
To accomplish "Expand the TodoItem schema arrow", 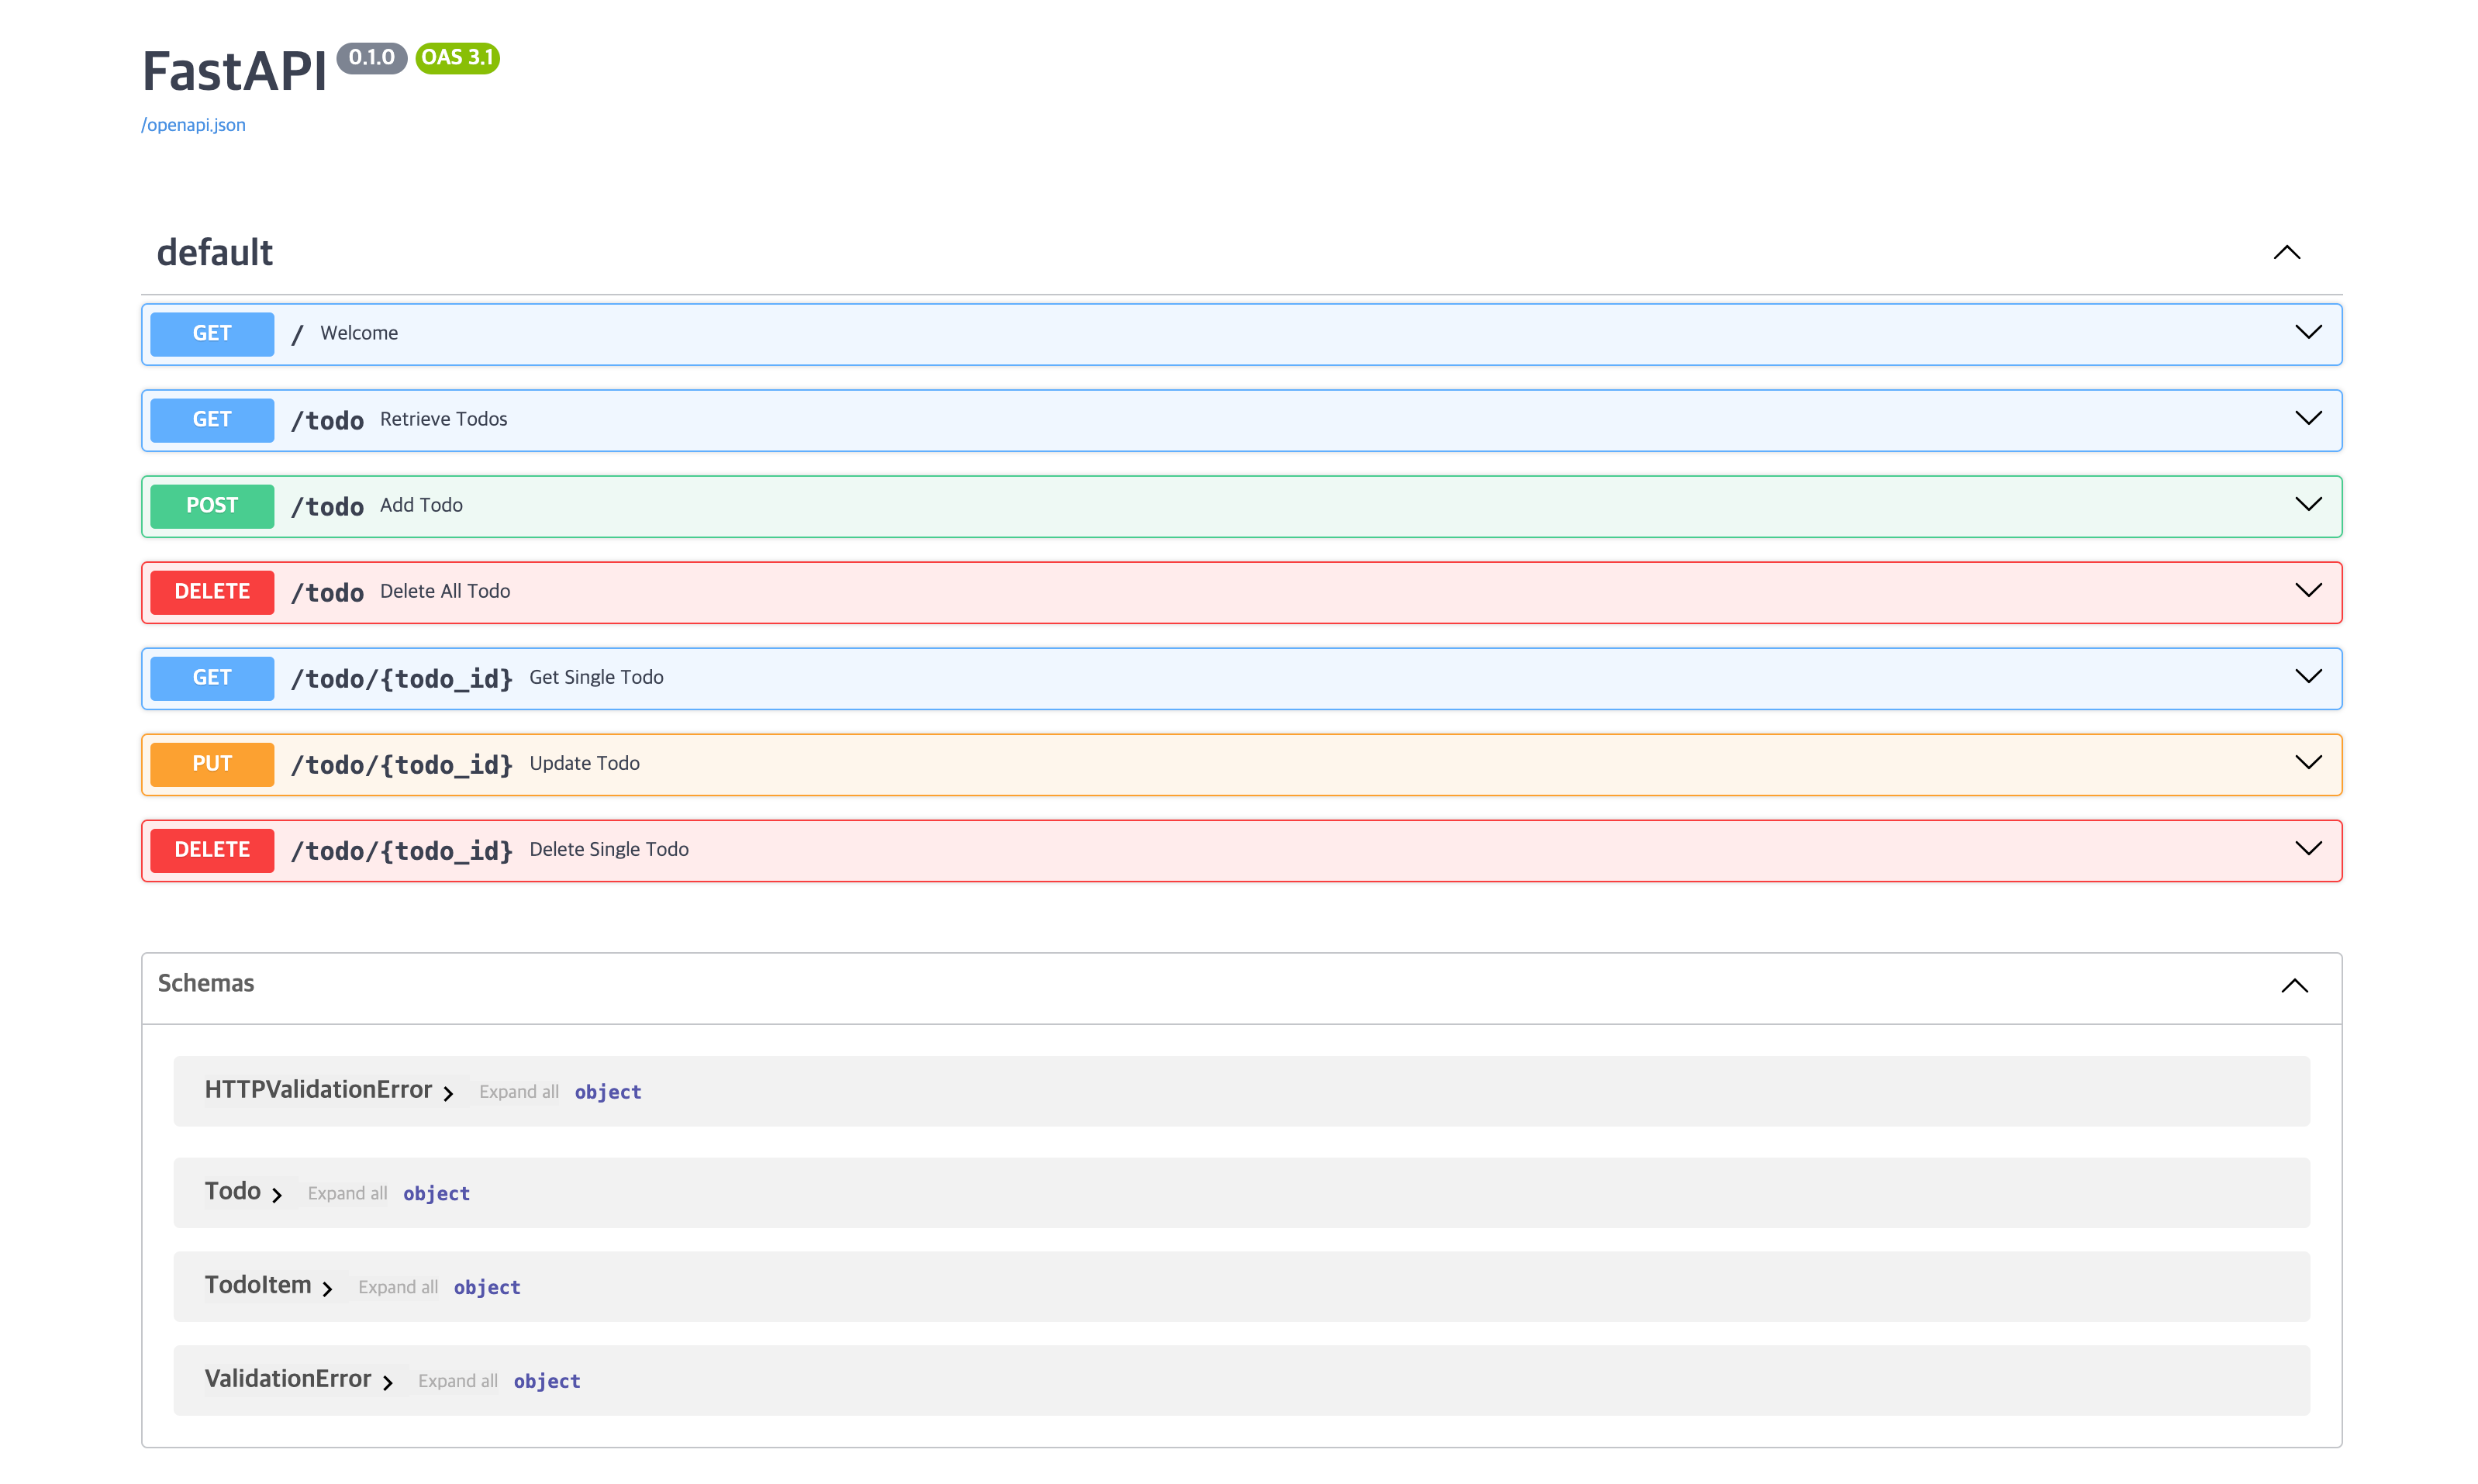I will click(x=327, y=1289).
